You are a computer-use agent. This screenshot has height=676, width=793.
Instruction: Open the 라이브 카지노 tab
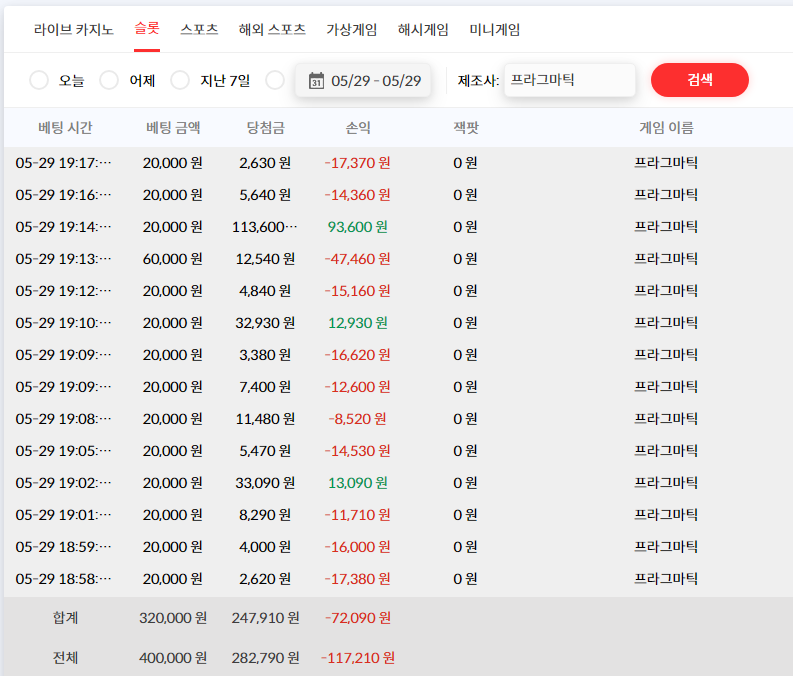coord(74,30)
